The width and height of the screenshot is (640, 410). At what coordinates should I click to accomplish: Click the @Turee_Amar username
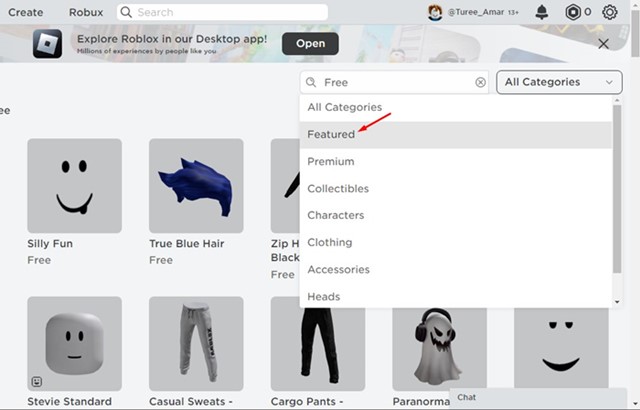click(476, 12)
